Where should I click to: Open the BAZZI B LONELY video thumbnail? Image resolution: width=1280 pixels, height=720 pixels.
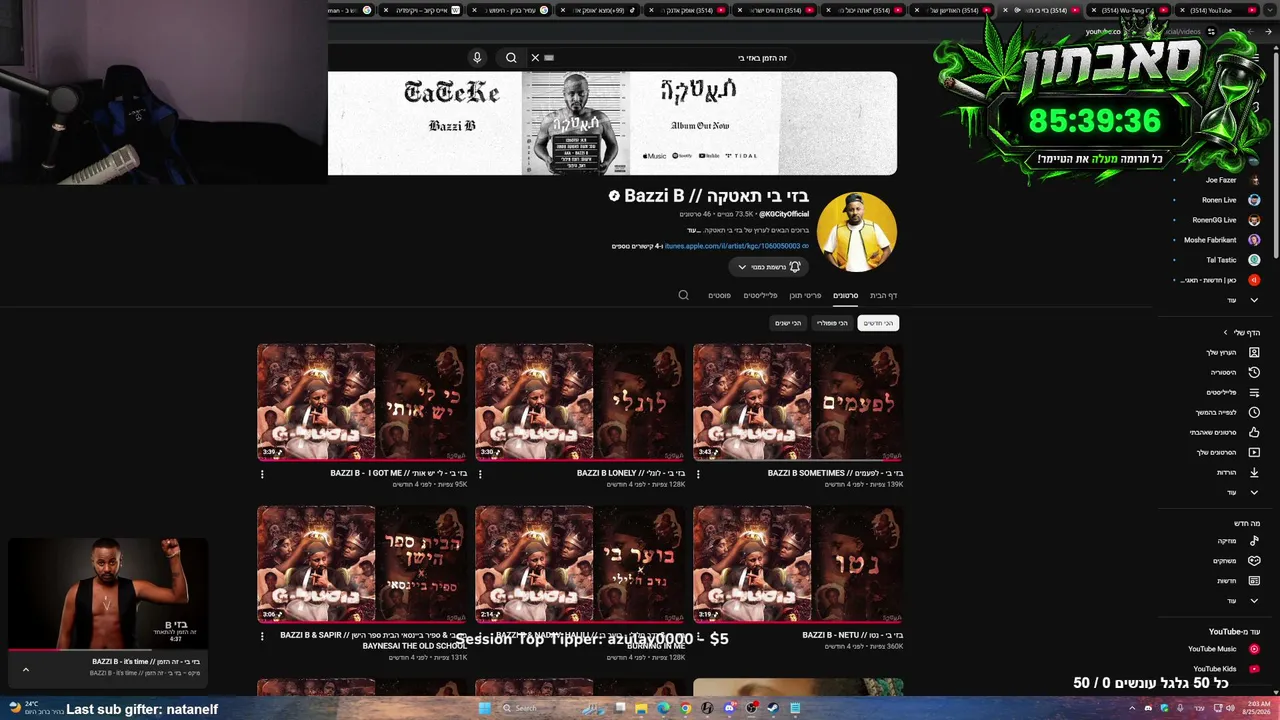point(580,402)
